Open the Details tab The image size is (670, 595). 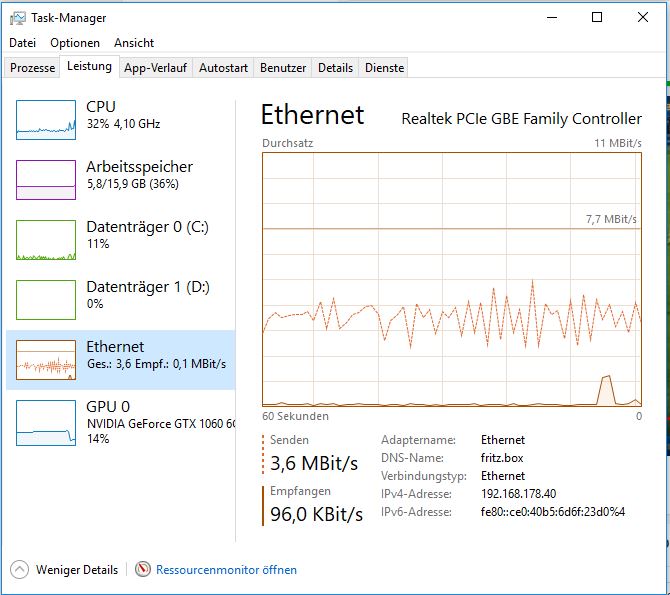pos(335,68)
